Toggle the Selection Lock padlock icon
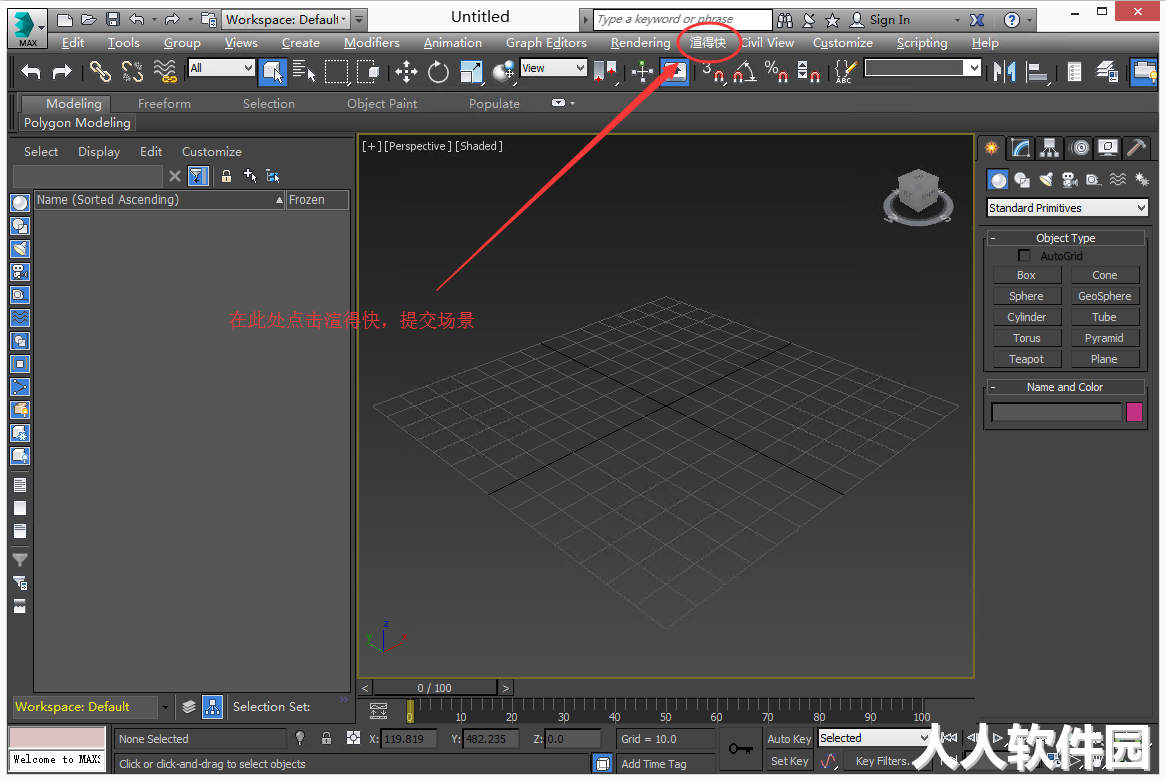The width and height of the screenshot is (1166, 781). tap(326, 739)
